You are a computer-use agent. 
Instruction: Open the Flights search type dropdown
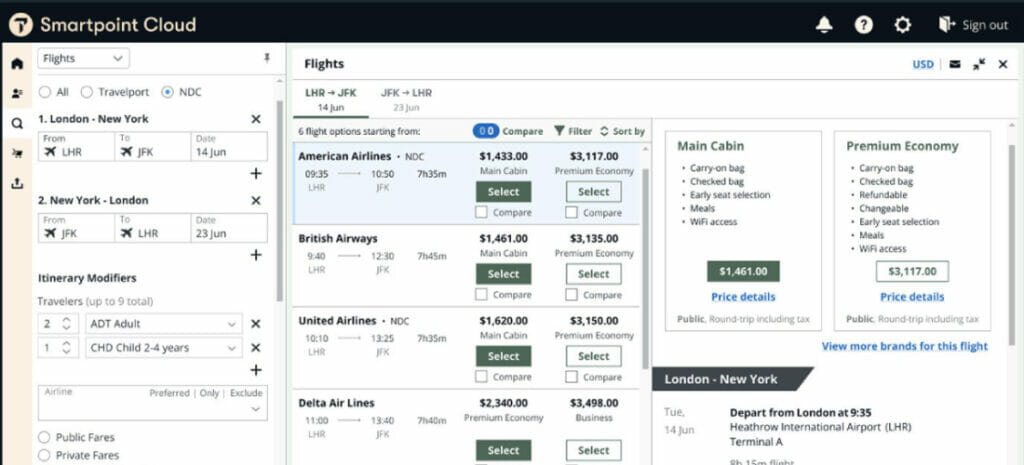pyautogui.click(x=83, y=58)
